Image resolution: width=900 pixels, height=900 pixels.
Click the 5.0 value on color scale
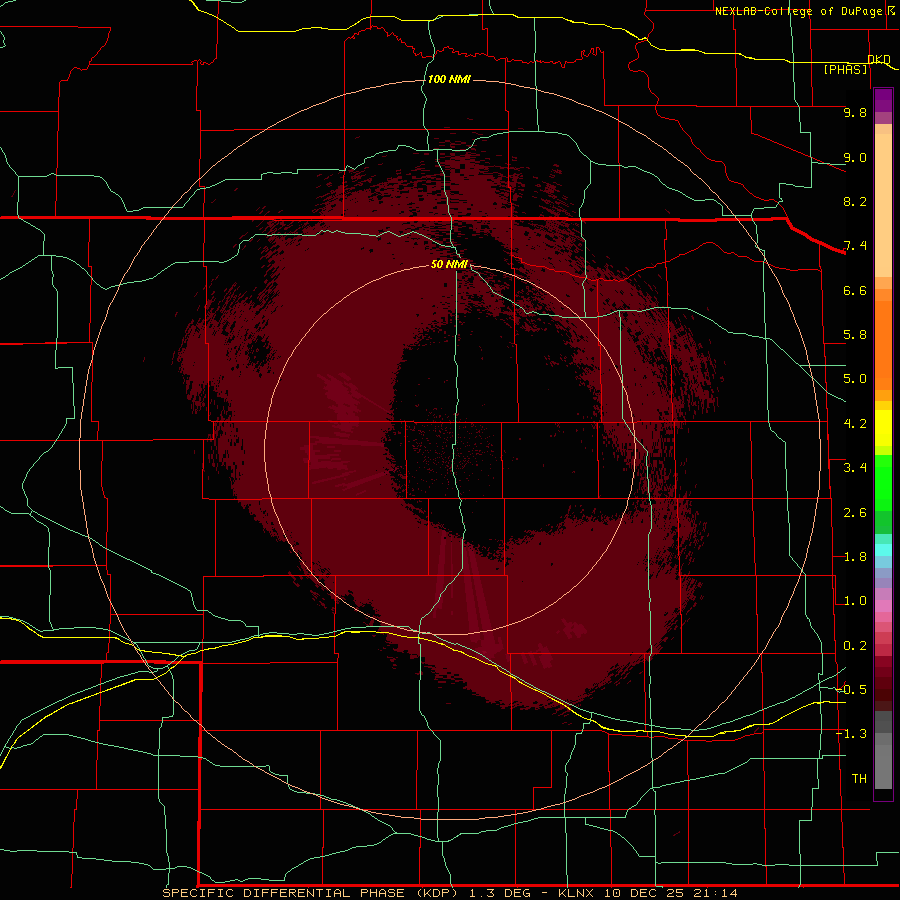coord(855,379)
